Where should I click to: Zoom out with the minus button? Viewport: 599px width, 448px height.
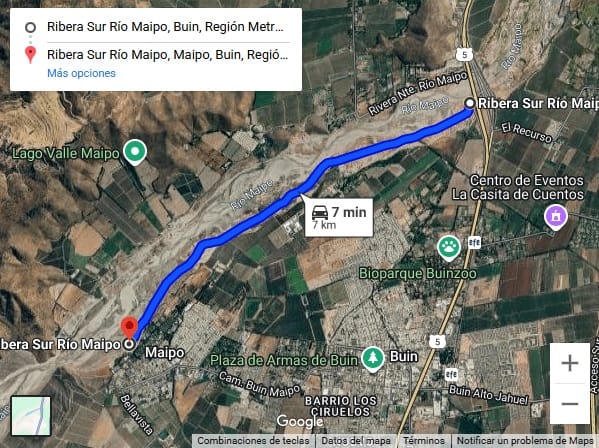tap(570, 404)
